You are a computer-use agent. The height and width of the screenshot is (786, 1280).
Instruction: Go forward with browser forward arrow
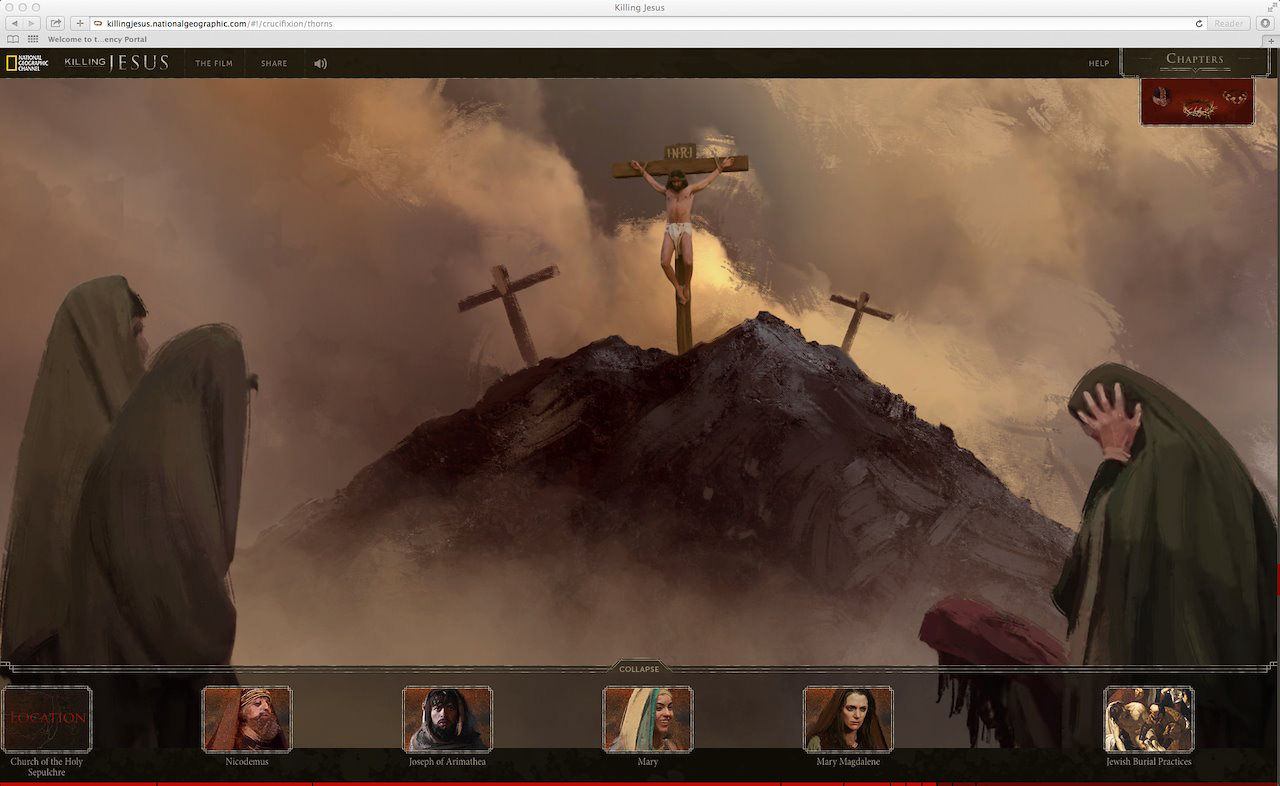(33, 23)
